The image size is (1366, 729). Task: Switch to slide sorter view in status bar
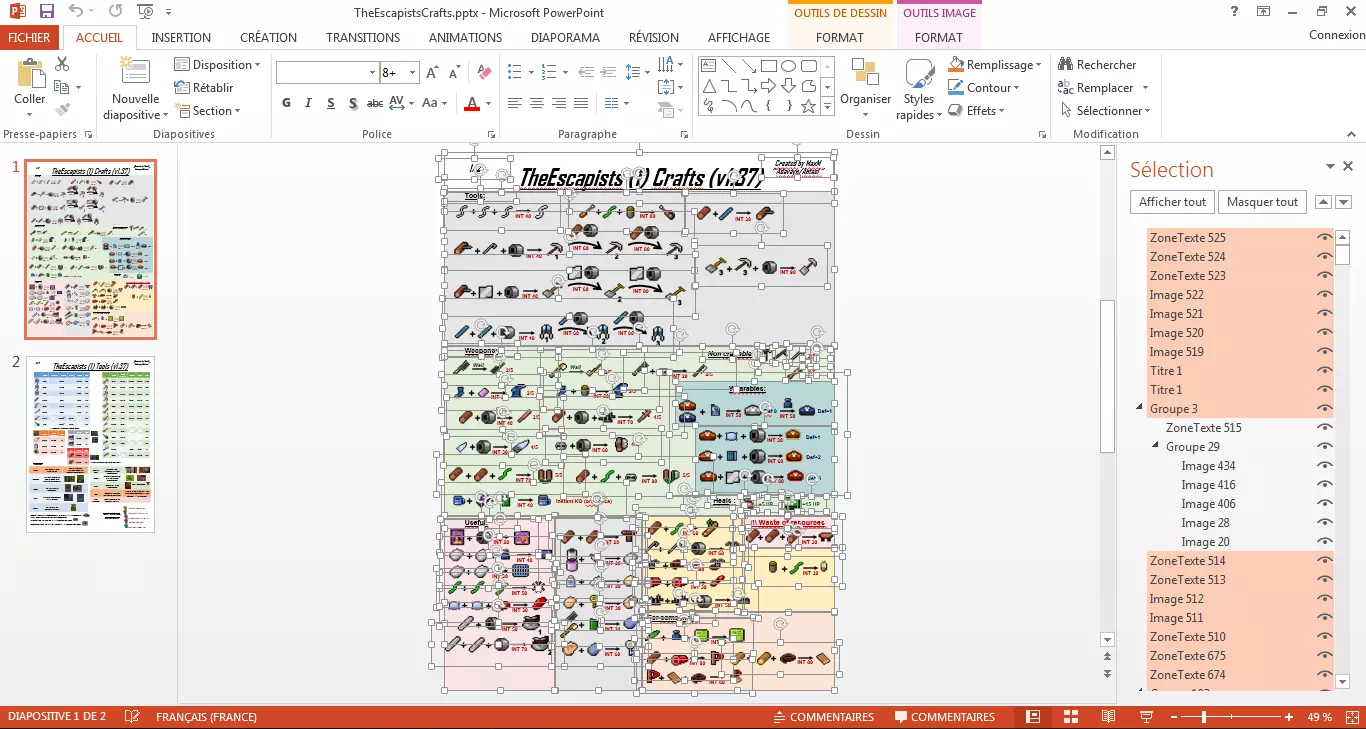[1071, 717]
